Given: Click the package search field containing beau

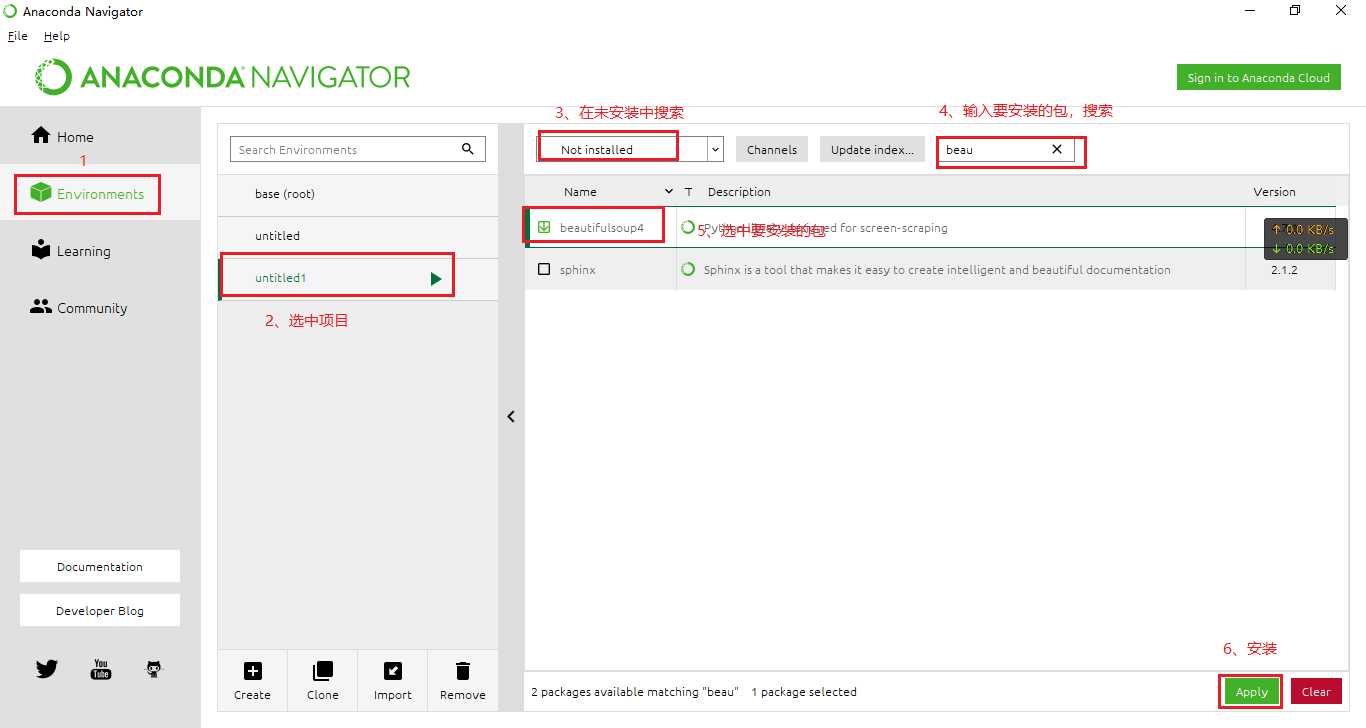Looking at the screenshot, I should click(x=1006, y=149).
